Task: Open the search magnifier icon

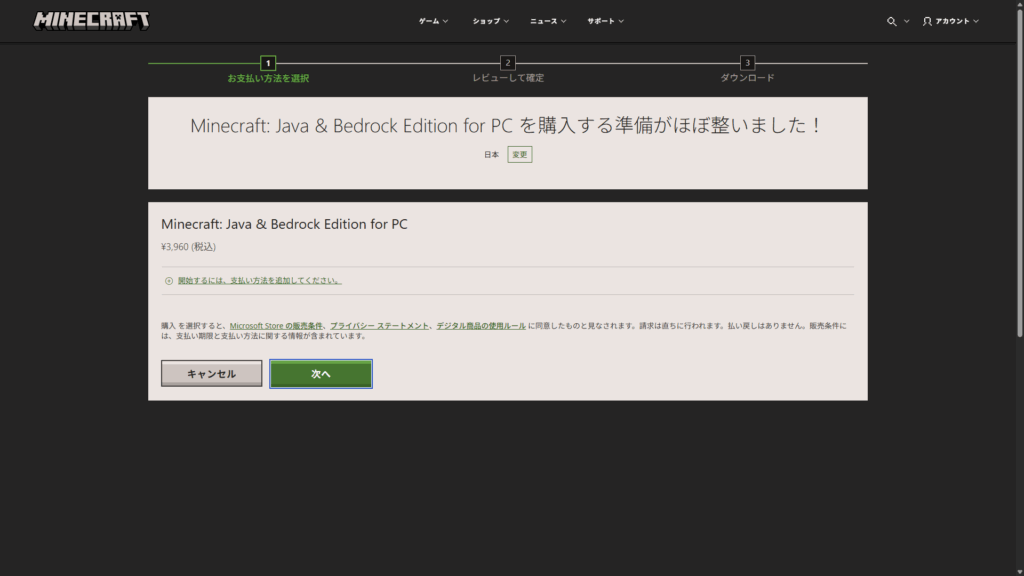Action: [x=891, y=22]
